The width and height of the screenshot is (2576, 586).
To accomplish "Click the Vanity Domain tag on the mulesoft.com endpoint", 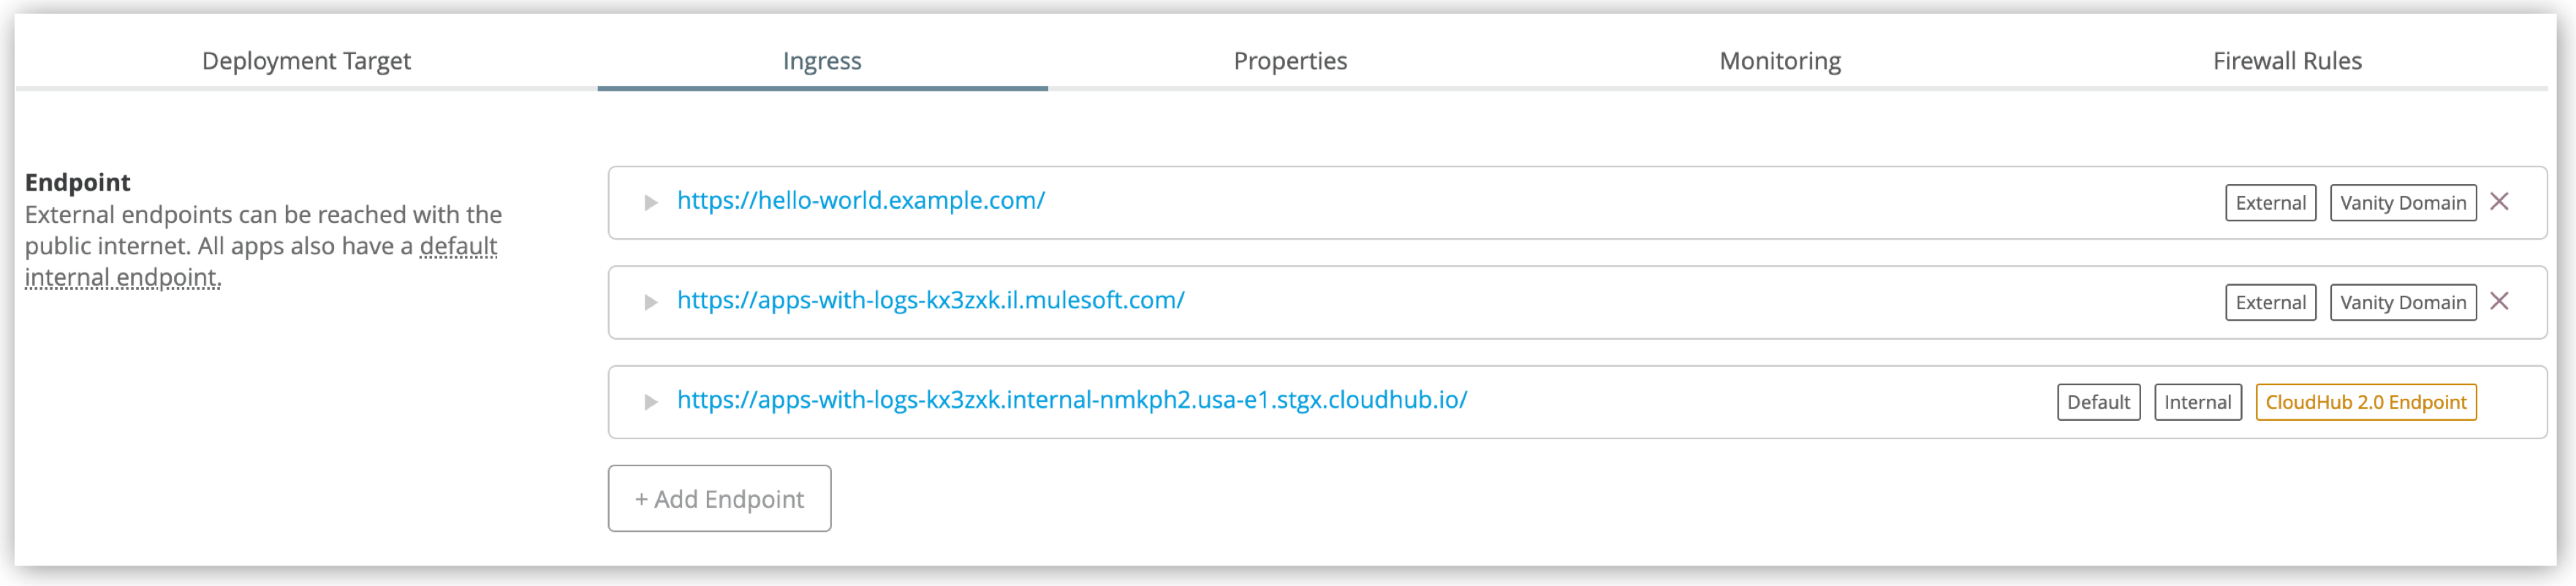I will click(x=2403, y=301).
